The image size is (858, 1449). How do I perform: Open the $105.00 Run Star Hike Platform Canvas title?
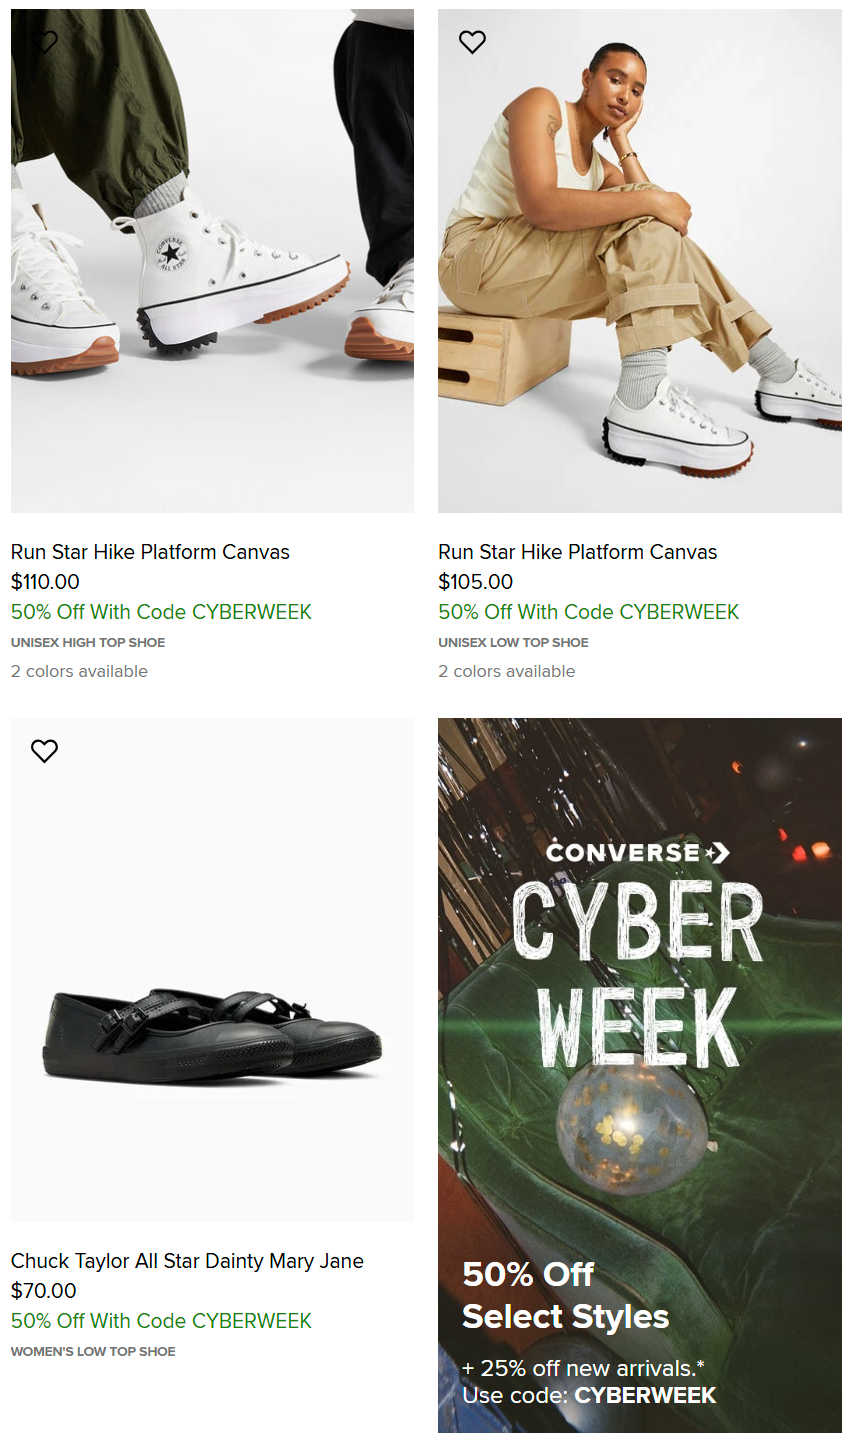(x=578, y=552)
